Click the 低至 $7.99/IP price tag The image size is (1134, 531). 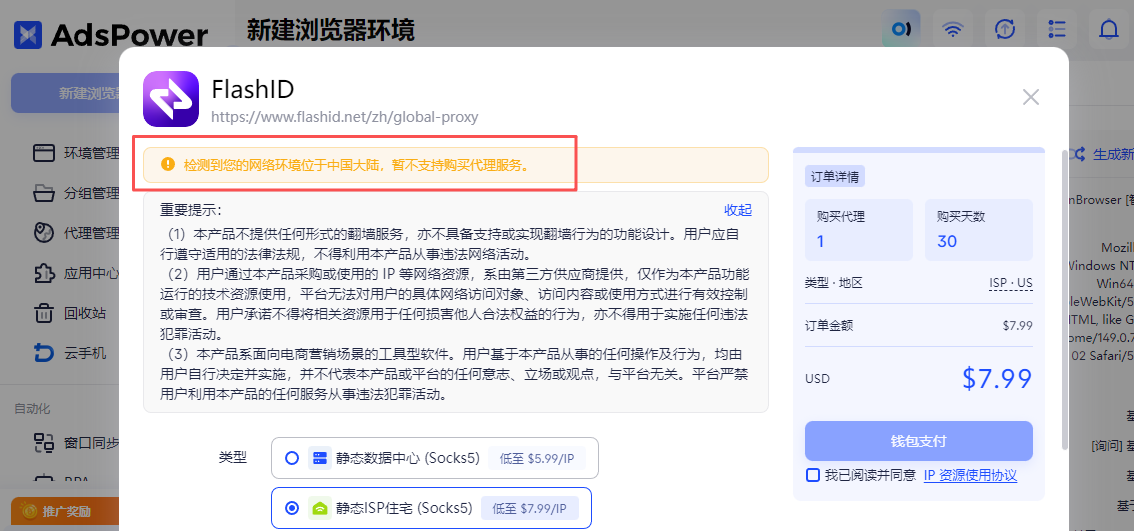click(529, 509)
